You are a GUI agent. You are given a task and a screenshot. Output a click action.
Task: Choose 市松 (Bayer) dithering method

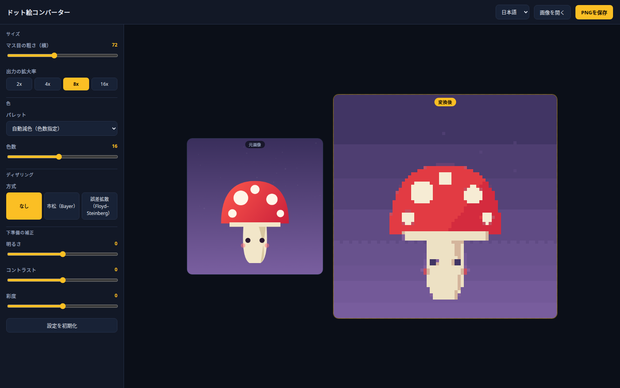(x=61, y=206)
